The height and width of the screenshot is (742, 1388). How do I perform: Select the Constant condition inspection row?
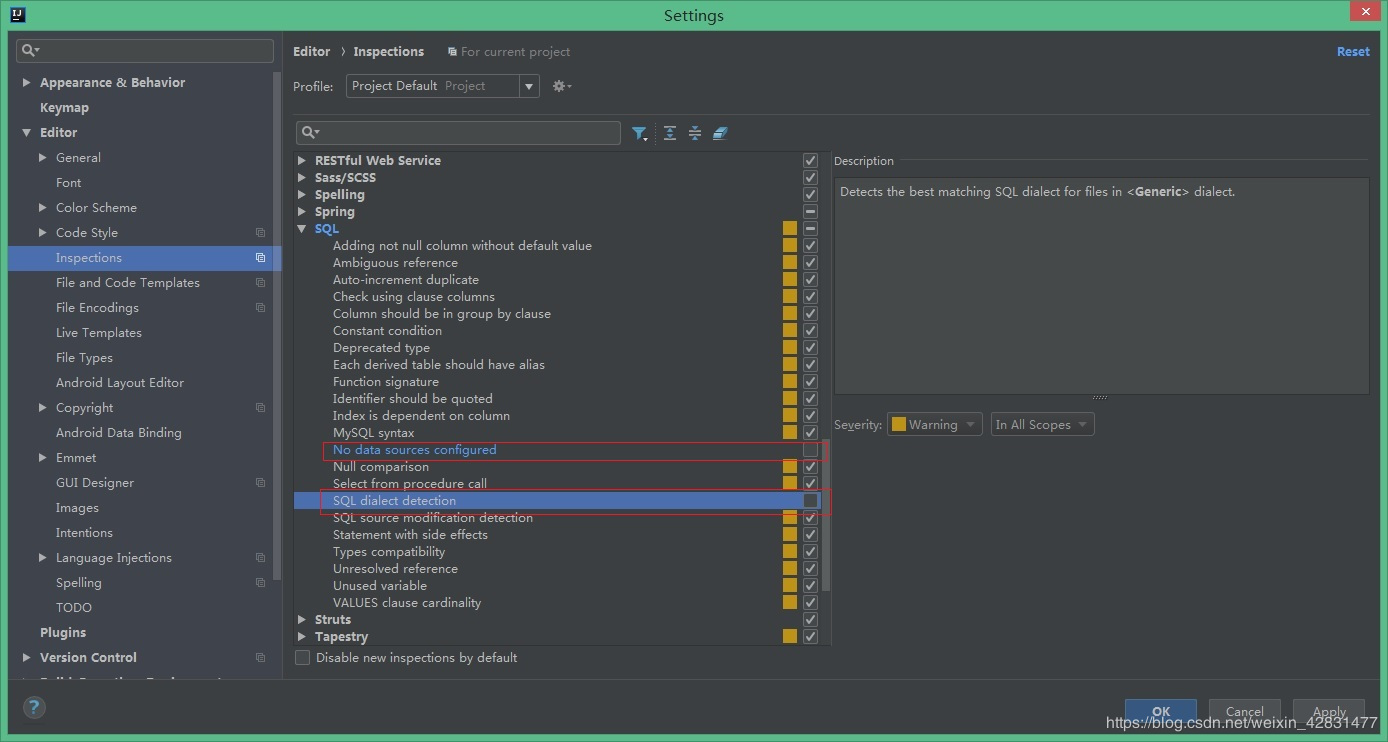(x=557, y=331)
